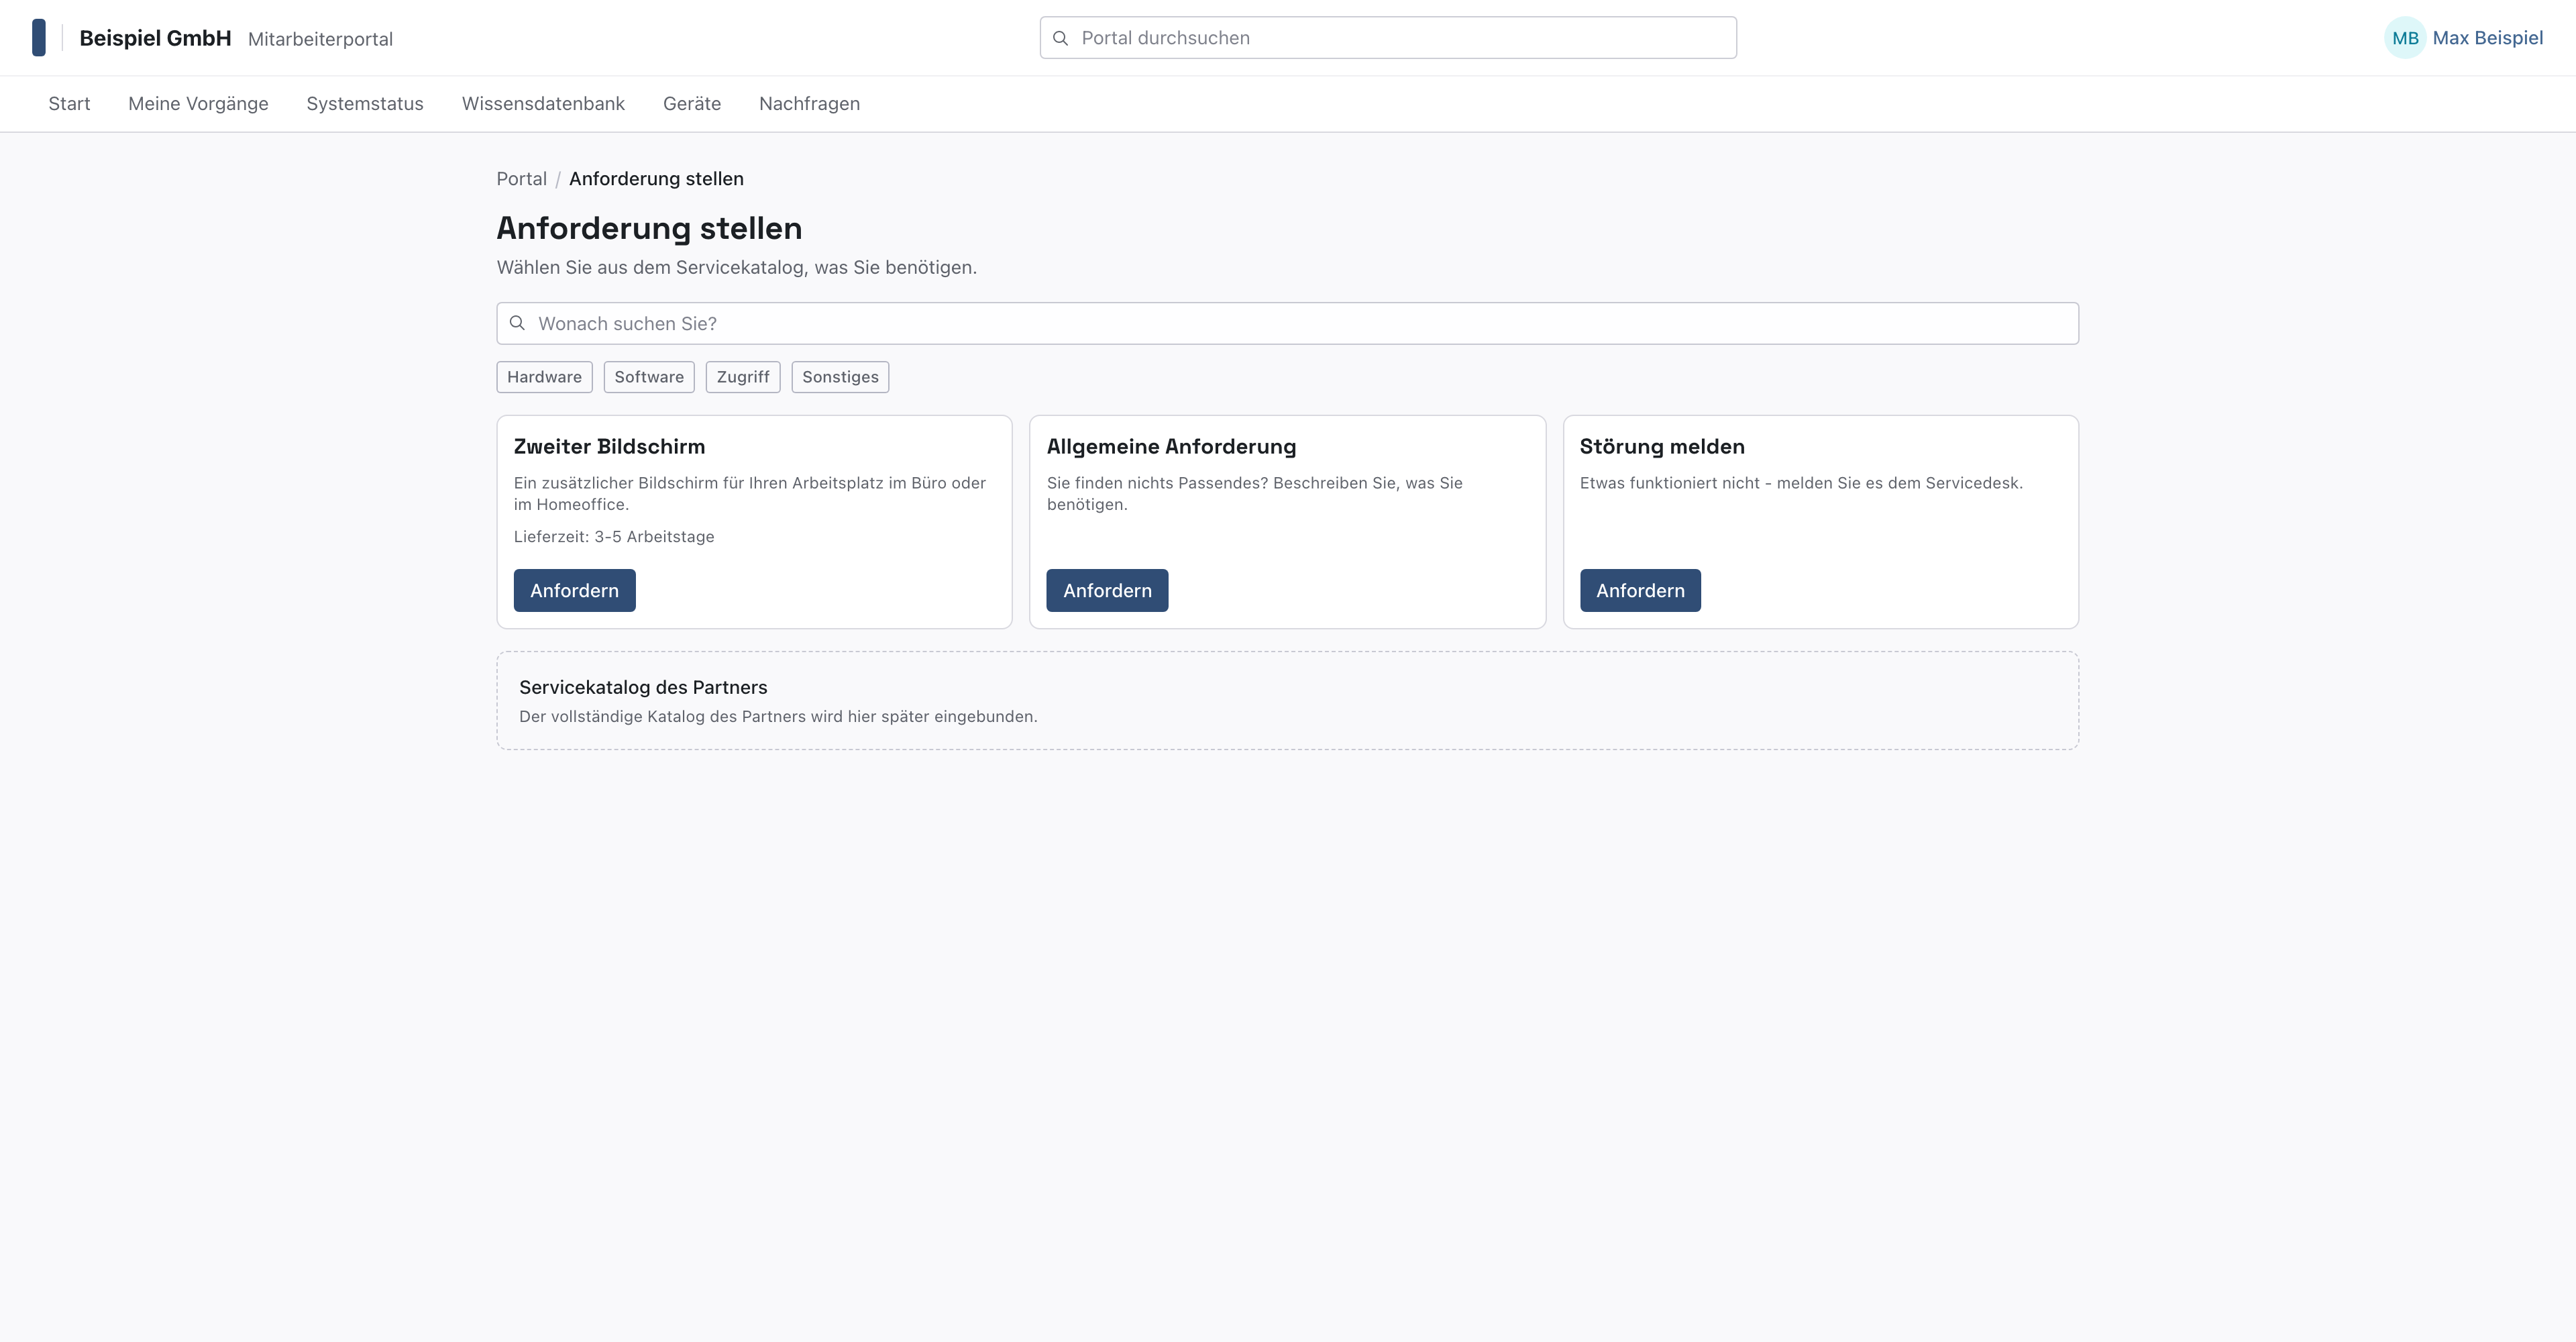Click the Störung melden card title
2576x1342 pixels.
1662,447
